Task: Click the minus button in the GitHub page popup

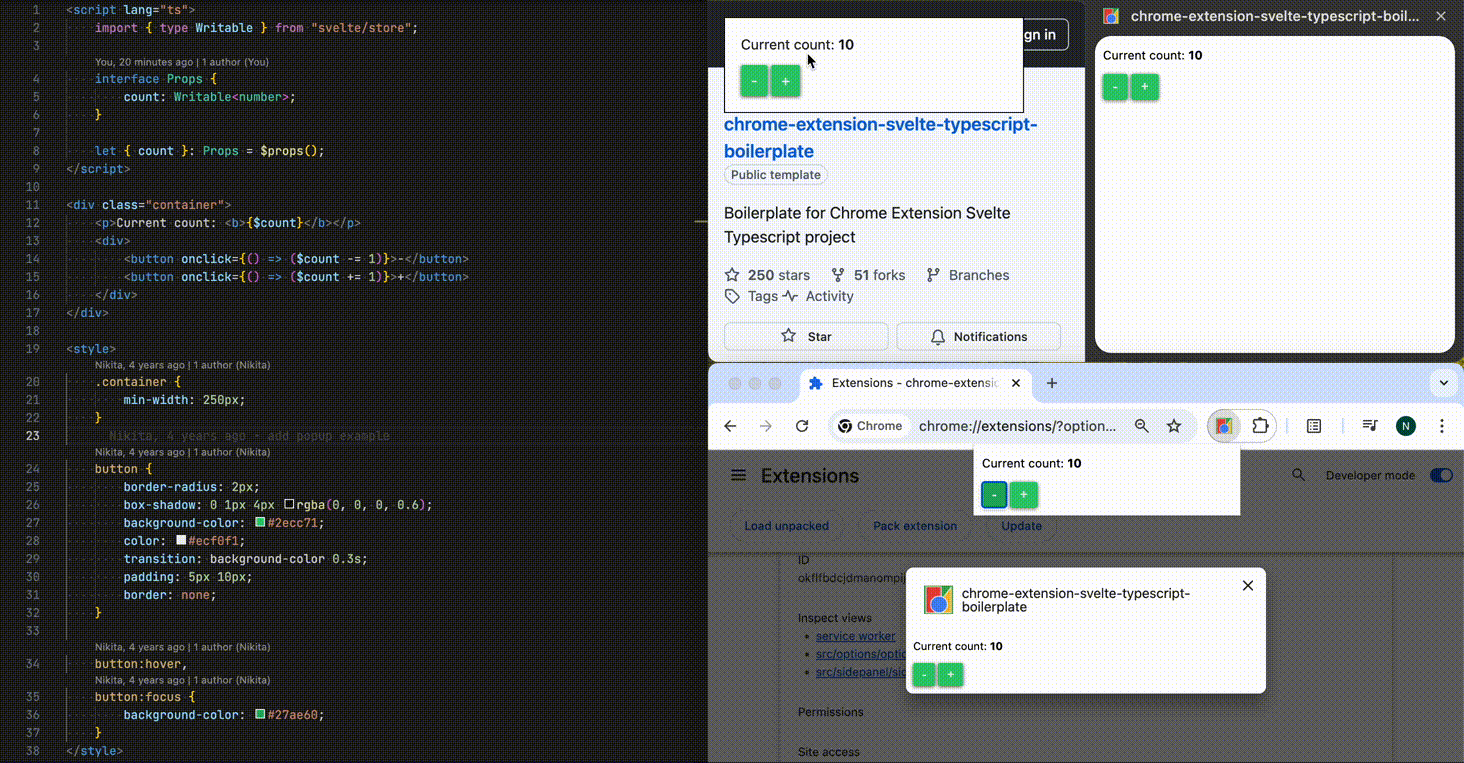Action: coord(754,81)
